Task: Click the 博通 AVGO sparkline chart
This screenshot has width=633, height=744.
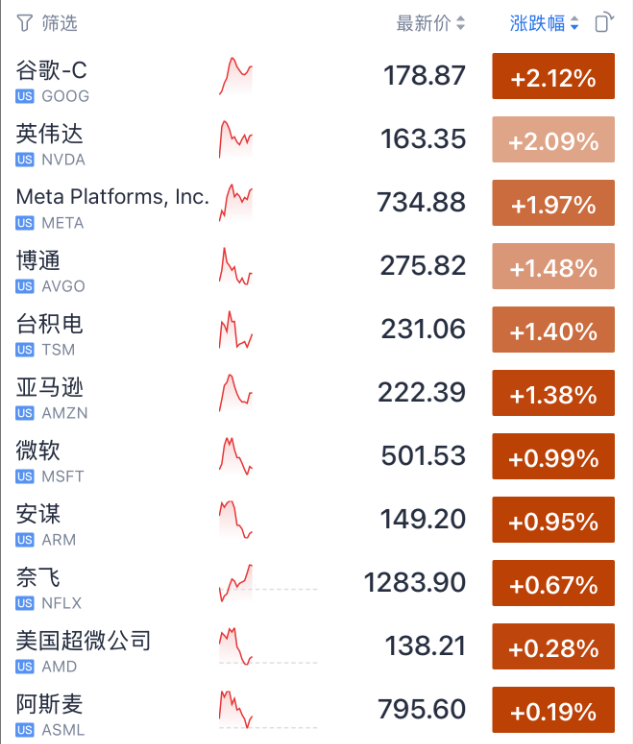Action: (x=236, y=265)
